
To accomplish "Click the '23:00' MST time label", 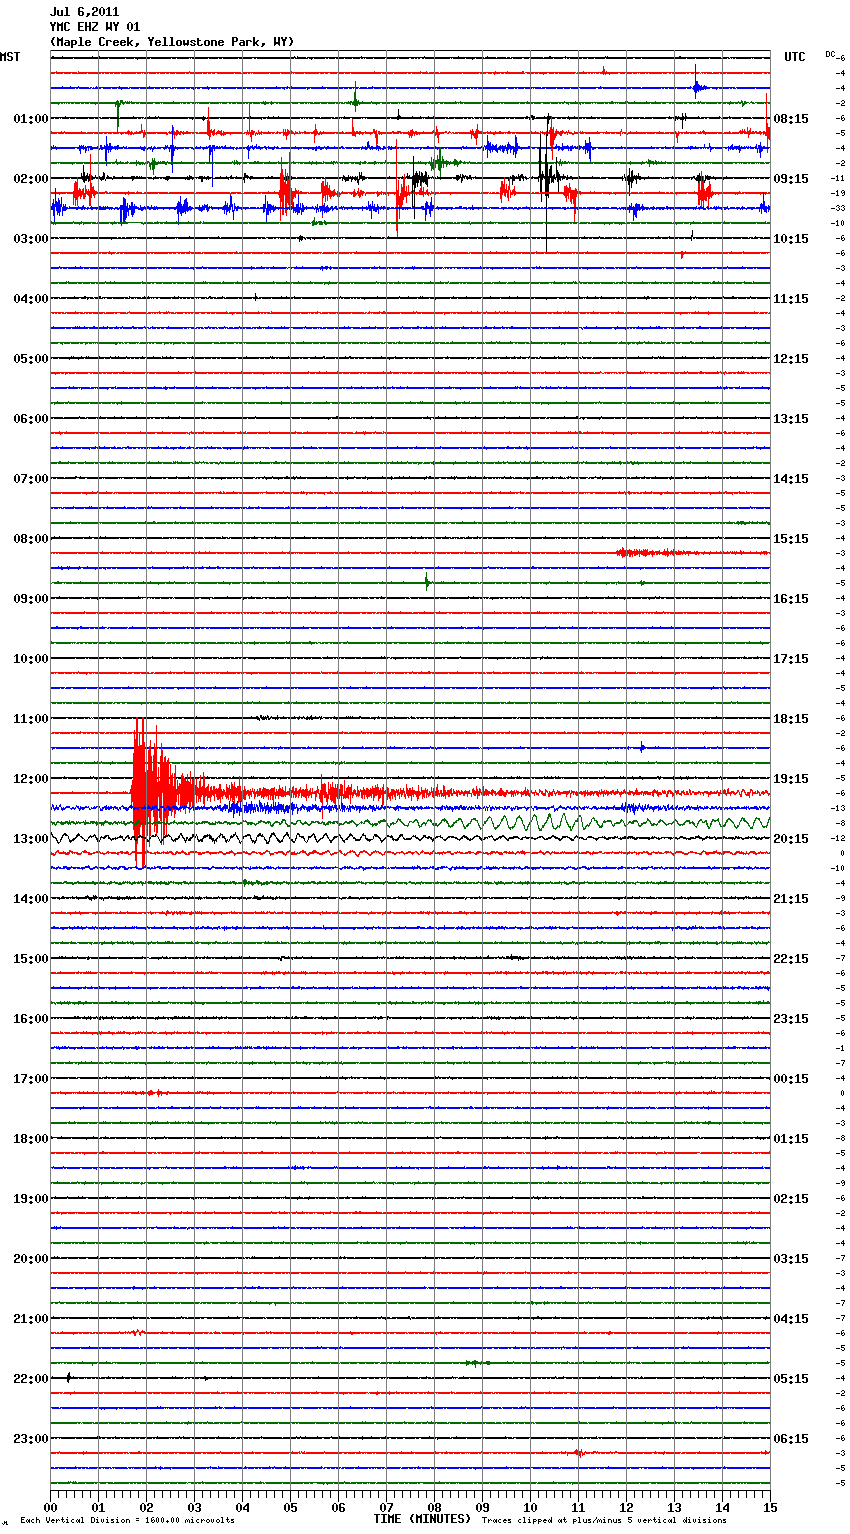I will click(x=30, y=1439).
